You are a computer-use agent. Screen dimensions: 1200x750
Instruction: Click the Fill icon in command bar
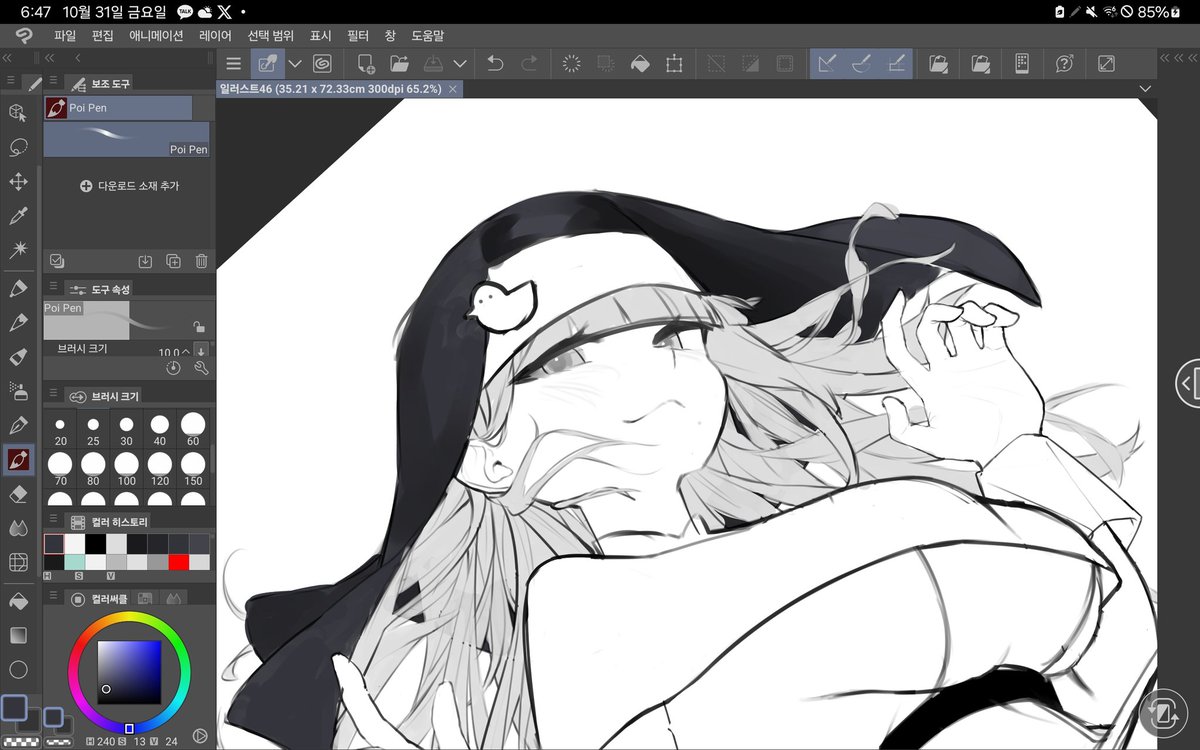pyautogui.click(x=640, y=64)
